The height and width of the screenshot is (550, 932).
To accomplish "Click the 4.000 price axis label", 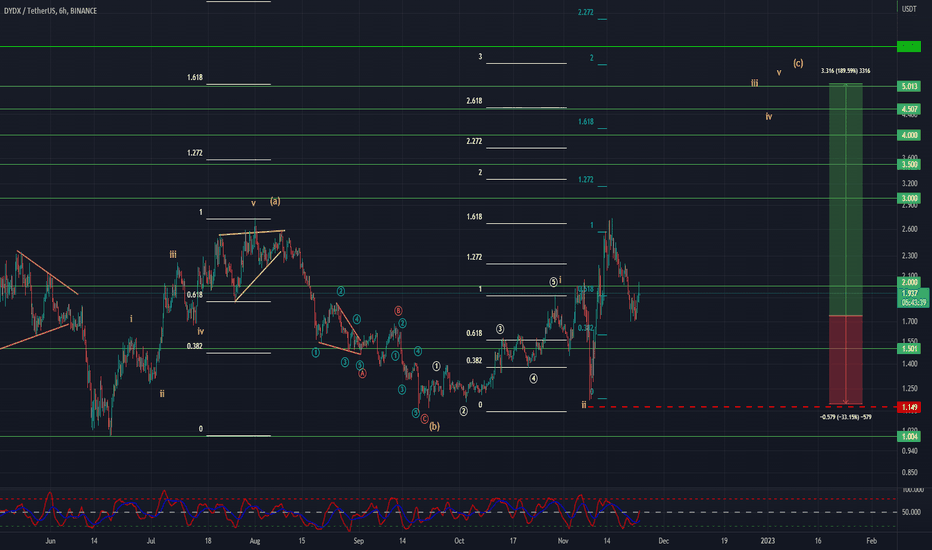I will (909, 135).
